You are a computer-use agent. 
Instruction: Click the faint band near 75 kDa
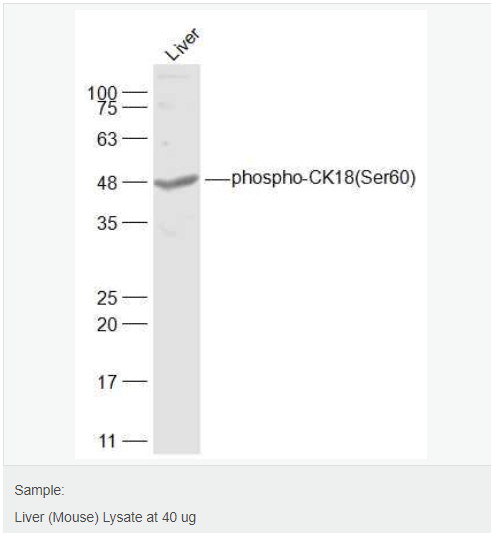pos(166,106)
